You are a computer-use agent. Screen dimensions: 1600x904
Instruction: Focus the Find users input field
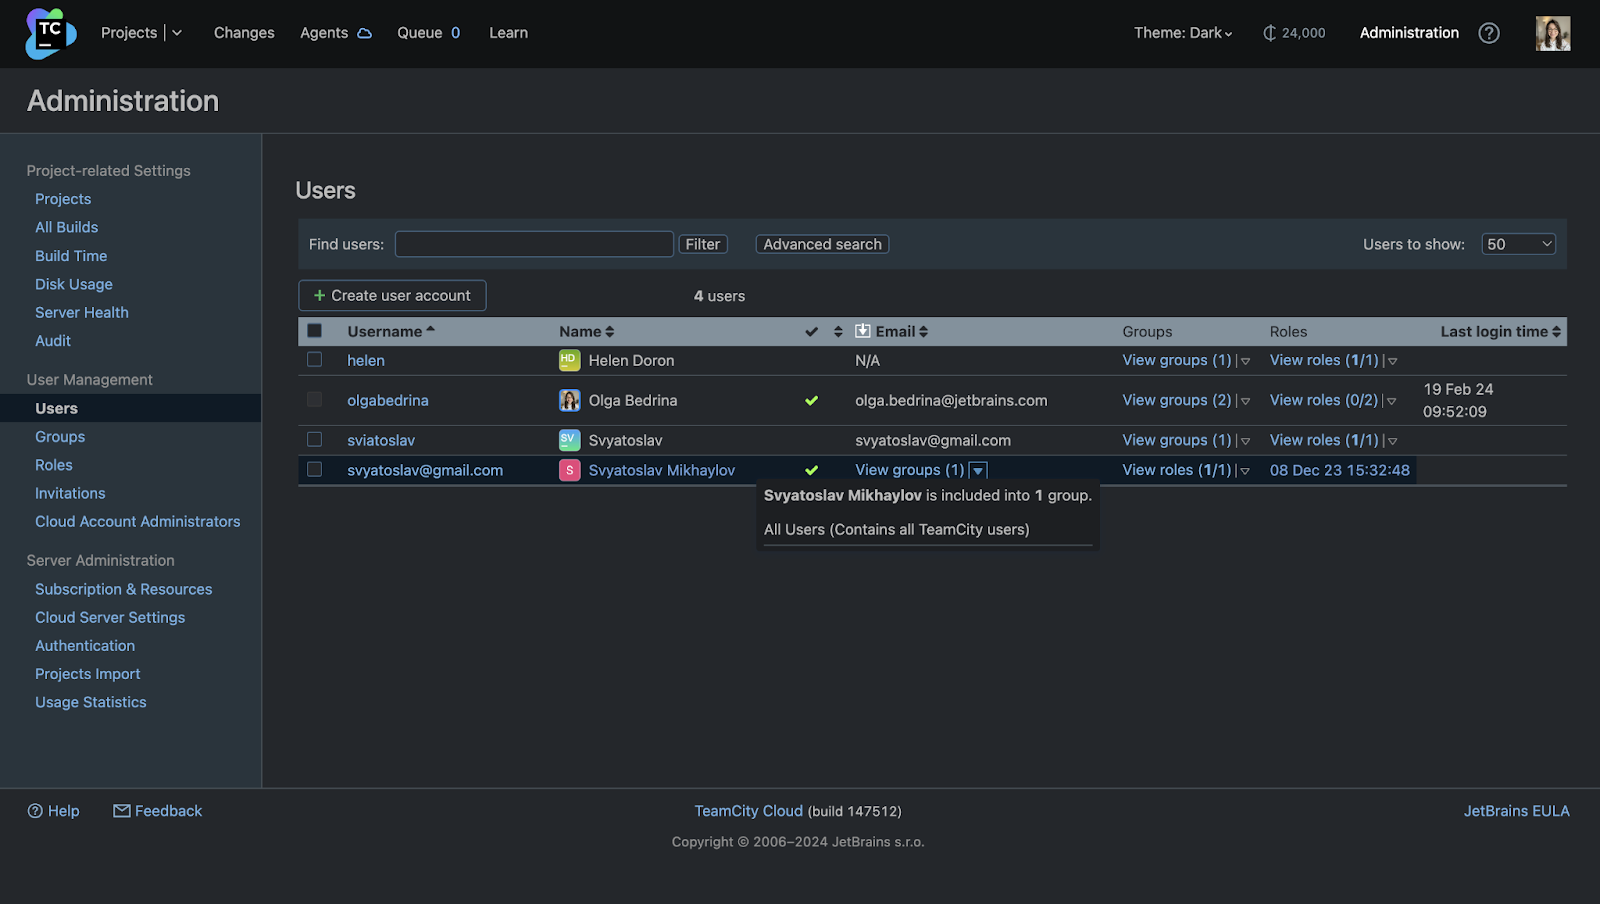[x=534, y=244]
